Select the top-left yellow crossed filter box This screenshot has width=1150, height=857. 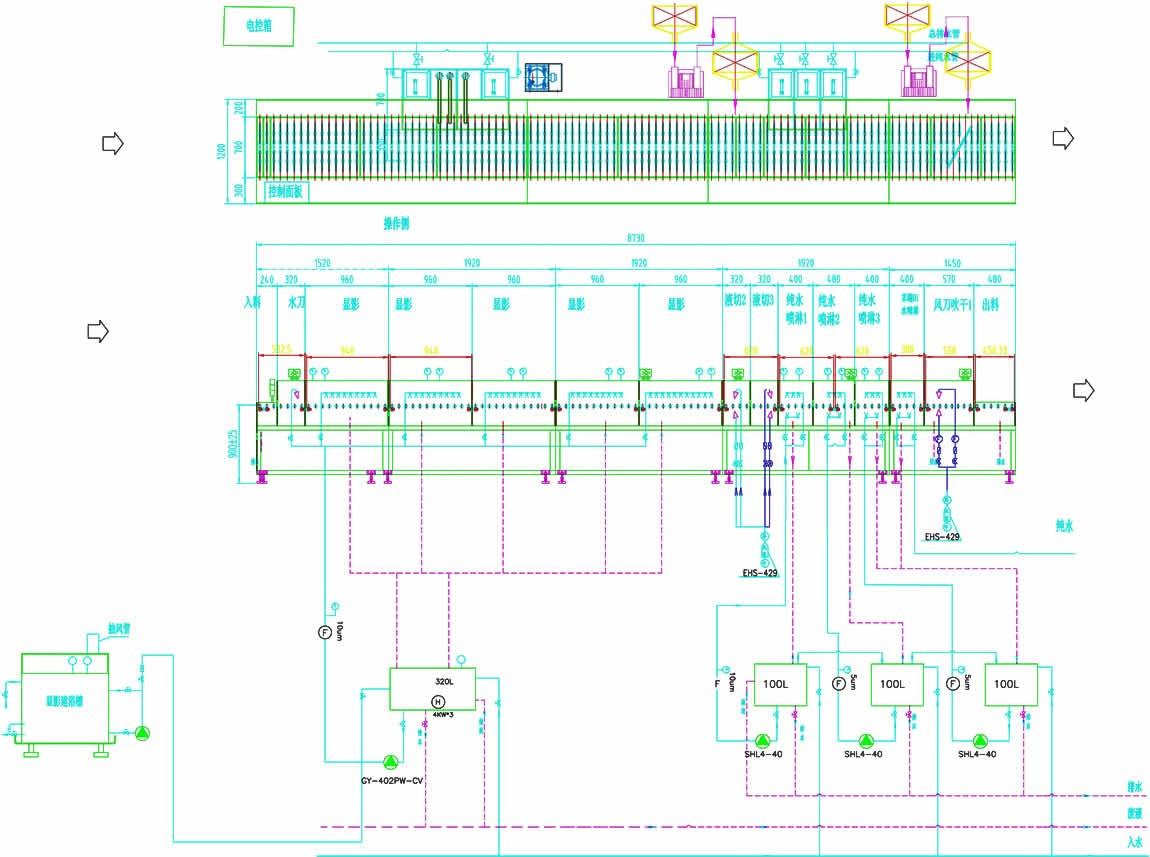click(677, 16)
